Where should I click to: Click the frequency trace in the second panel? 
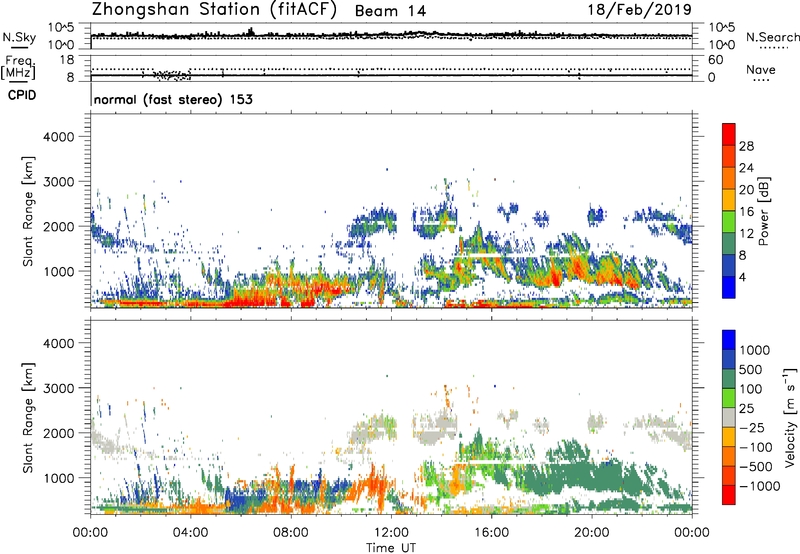point(391,75)
